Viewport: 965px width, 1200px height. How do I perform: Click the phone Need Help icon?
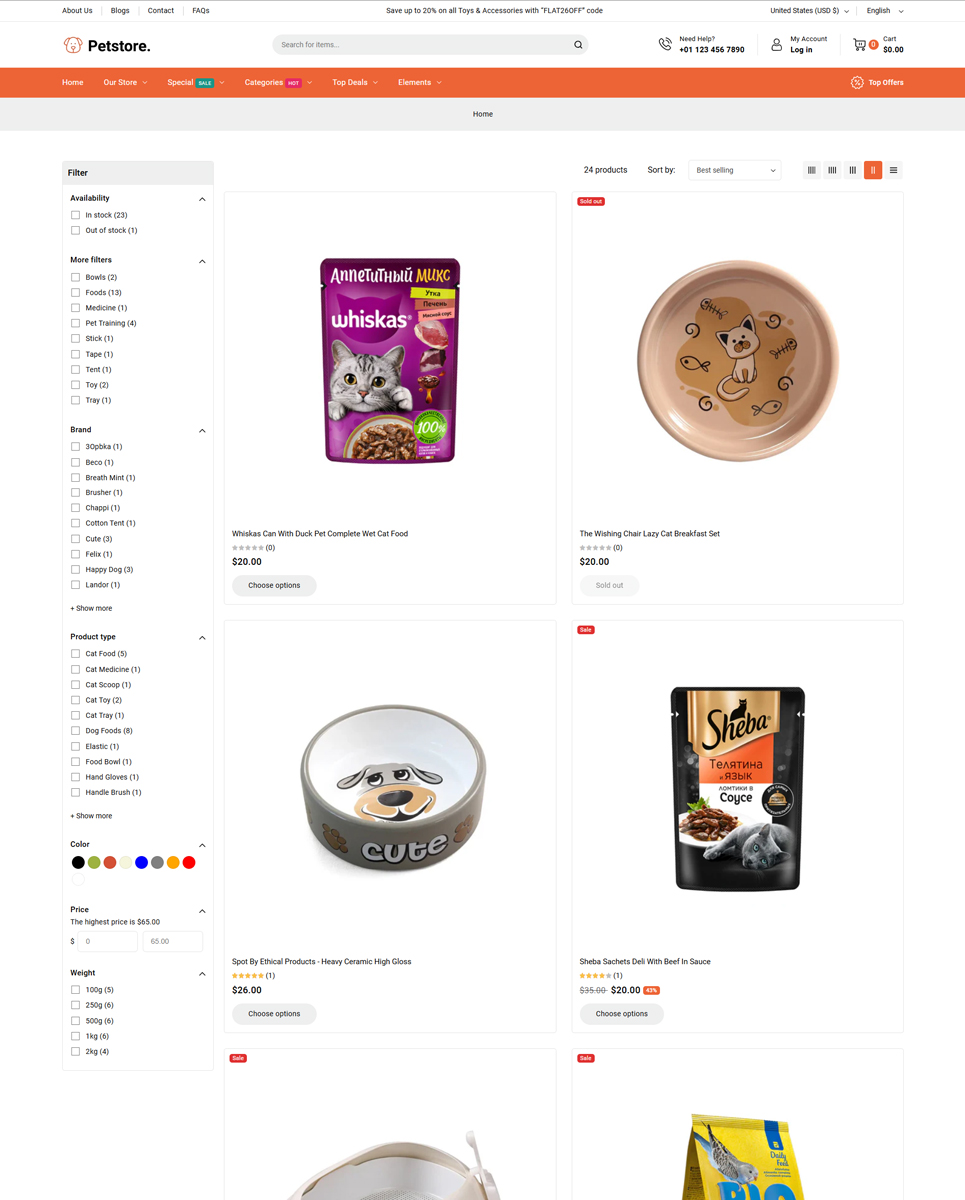pos(665,44)
